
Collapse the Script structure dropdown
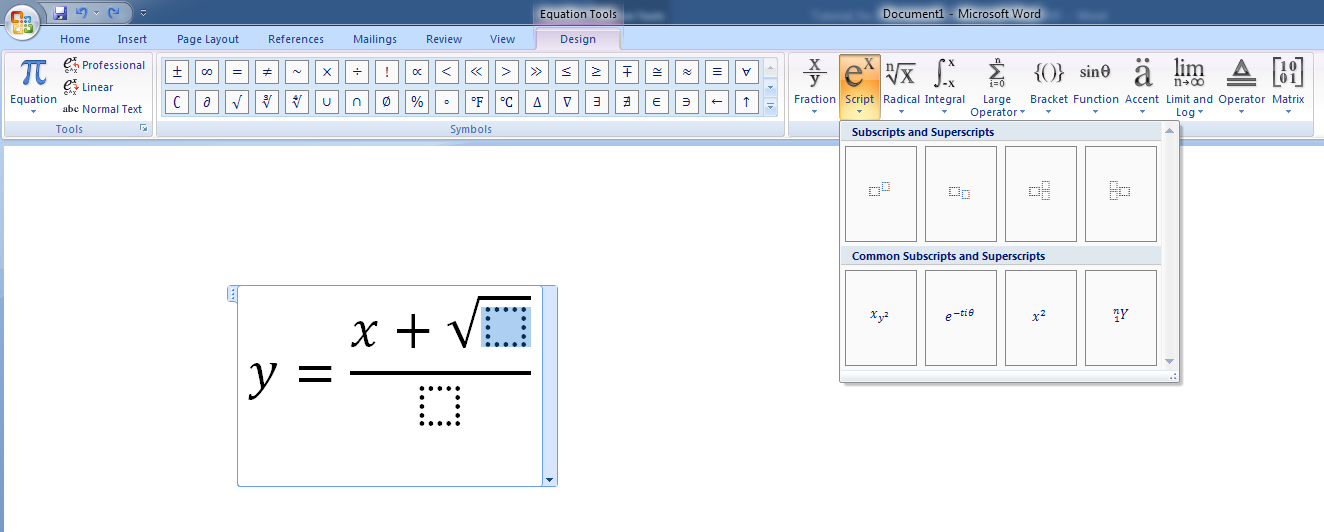(x=860, y=87)
